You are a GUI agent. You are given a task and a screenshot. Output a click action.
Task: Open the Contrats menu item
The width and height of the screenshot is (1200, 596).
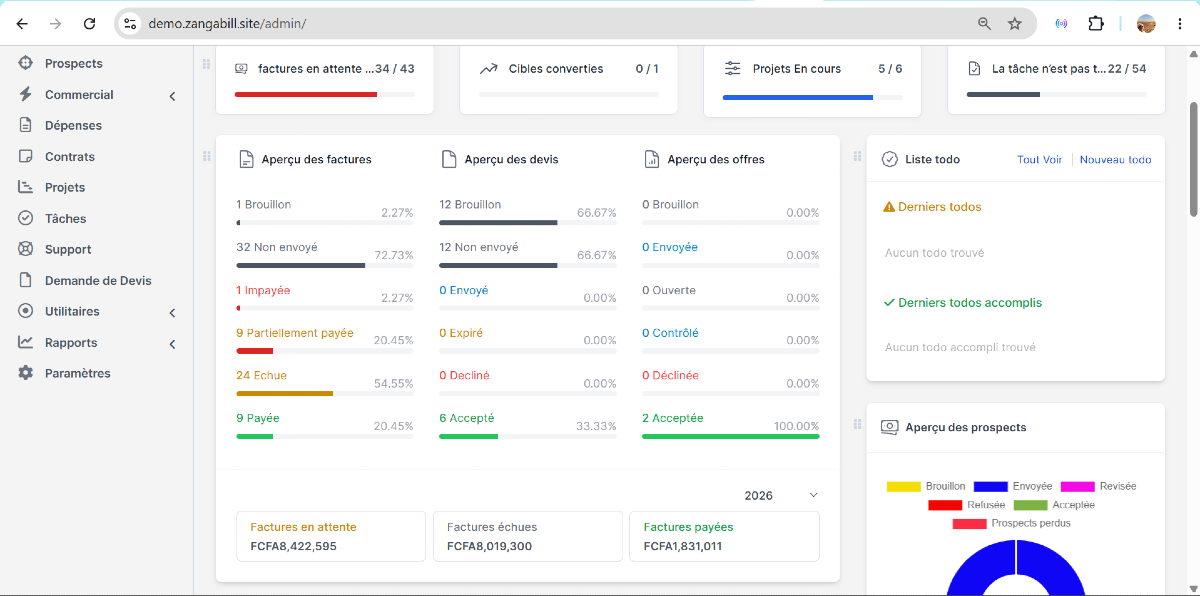(70, 156)
